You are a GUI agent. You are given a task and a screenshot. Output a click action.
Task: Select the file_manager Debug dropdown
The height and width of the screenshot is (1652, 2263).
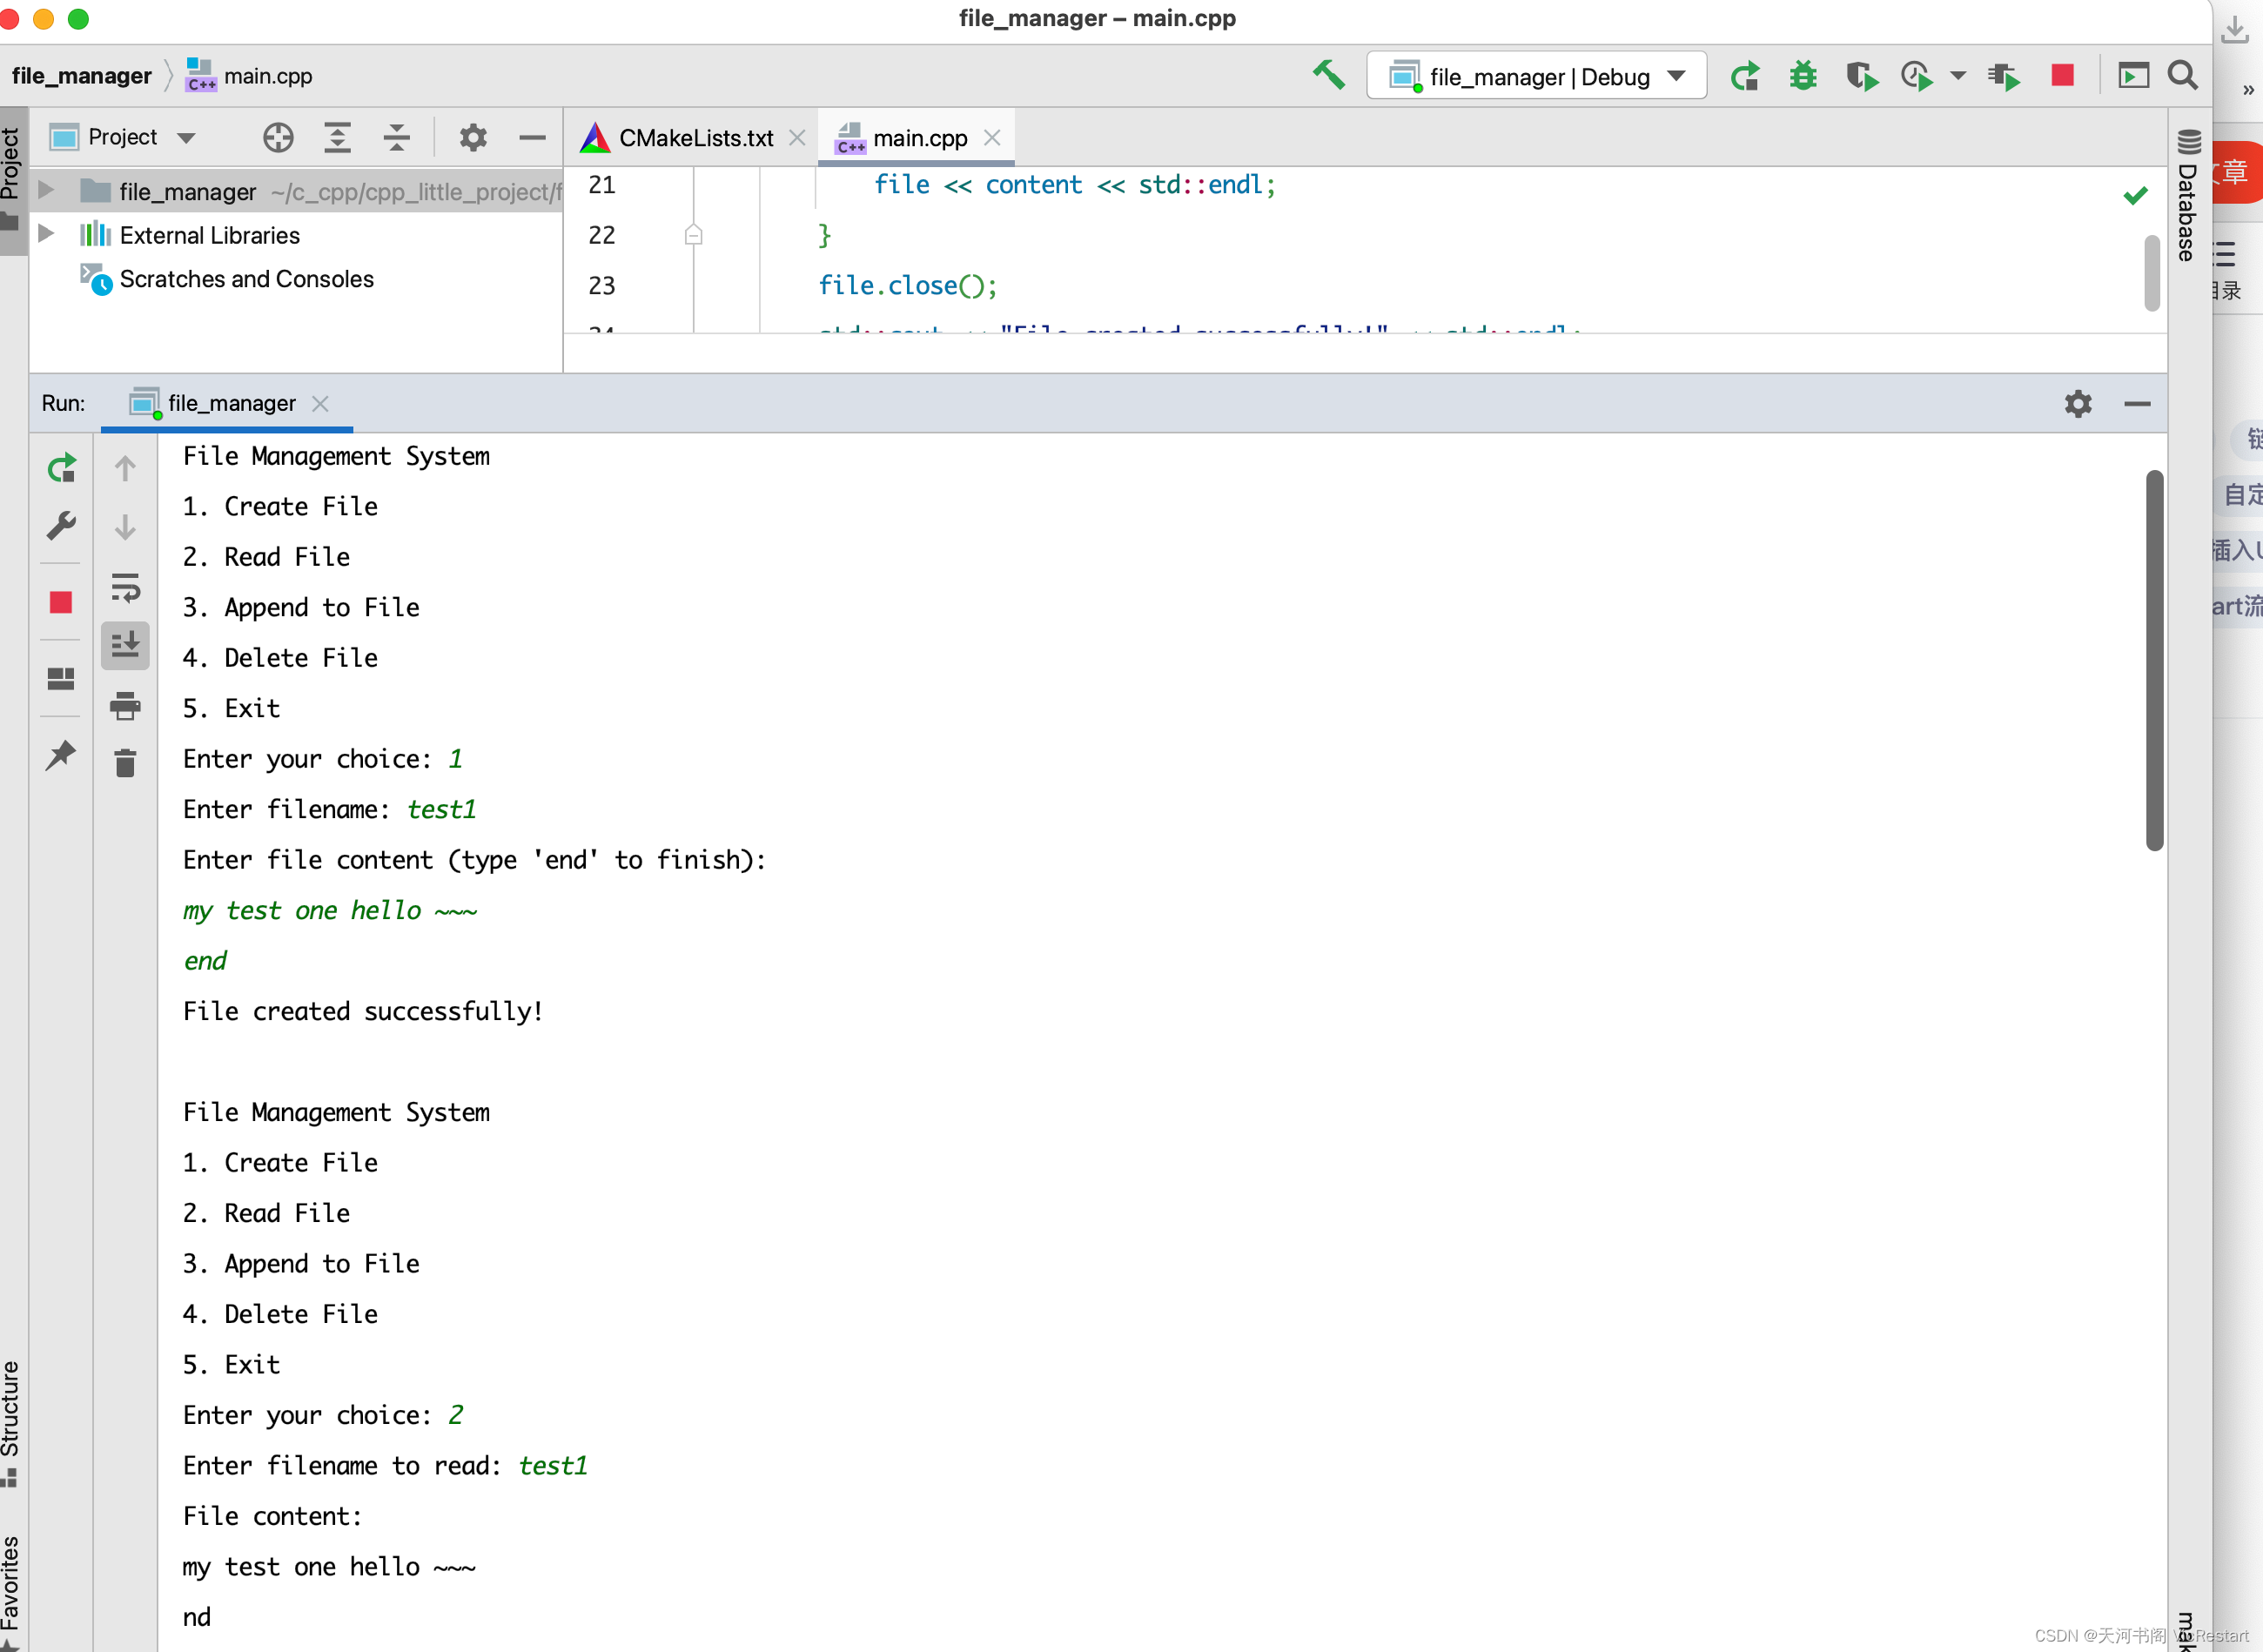[x=1534, y=74]
